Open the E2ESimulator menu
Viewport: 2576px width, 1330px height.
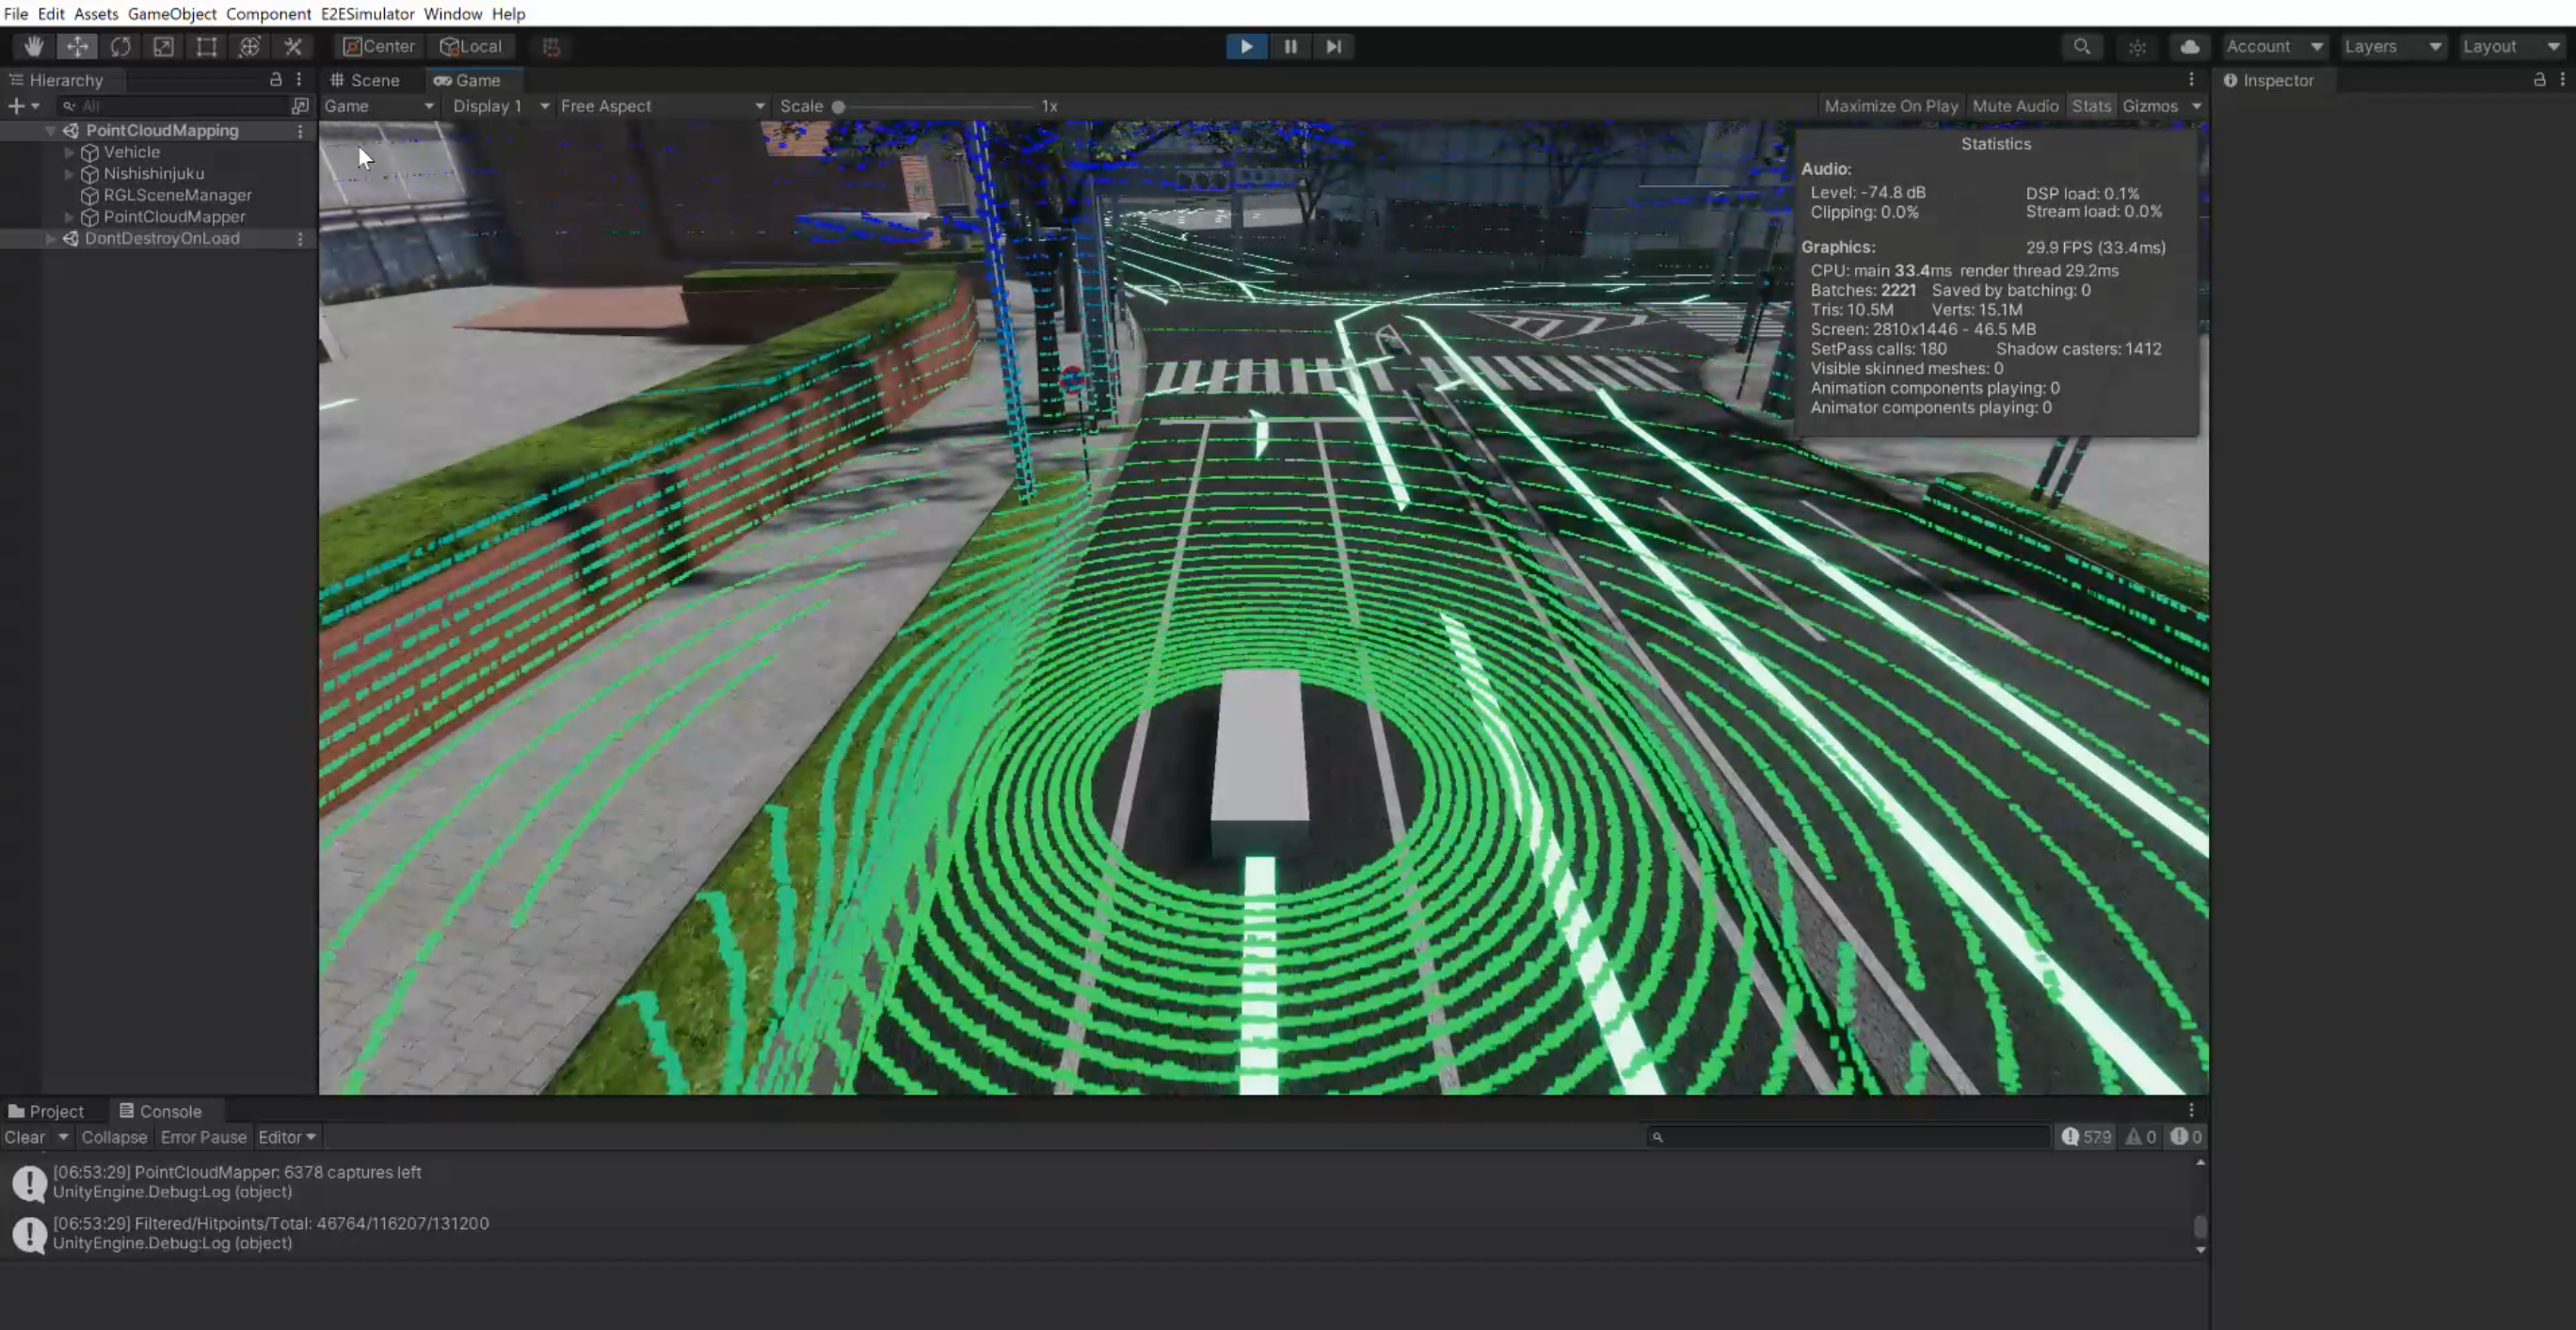tap(367, 13)
